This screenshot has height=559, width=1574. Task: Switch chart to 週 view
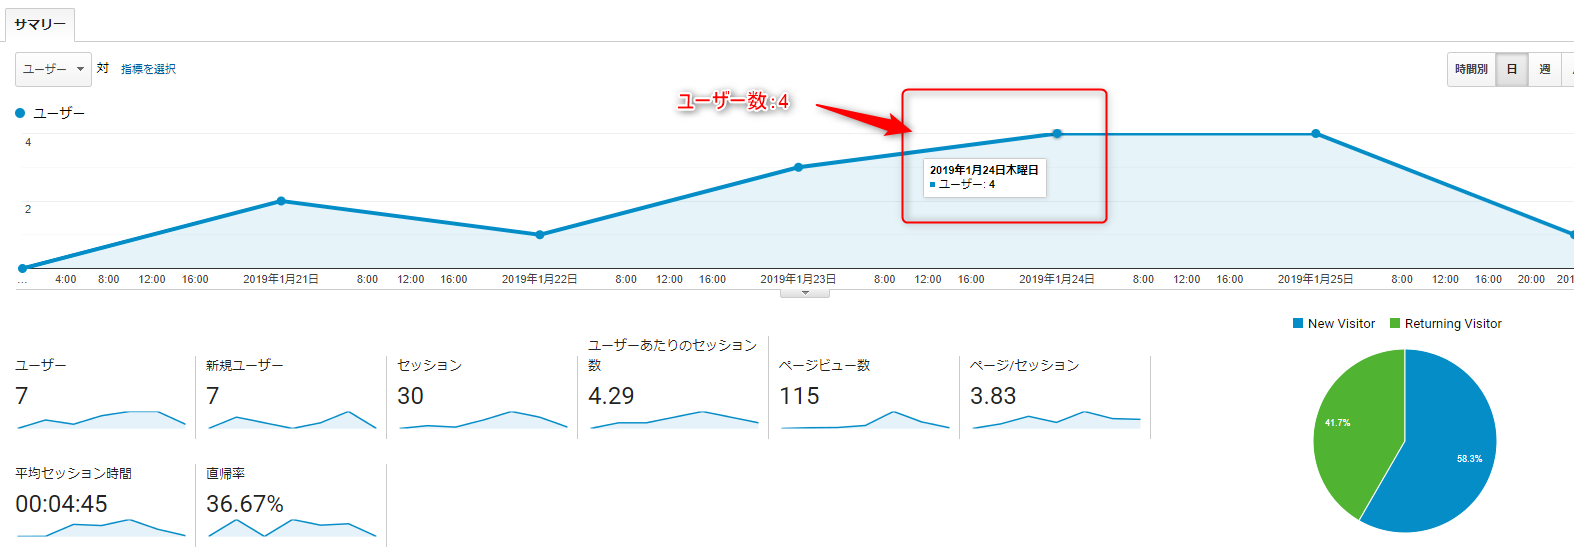1545,69
